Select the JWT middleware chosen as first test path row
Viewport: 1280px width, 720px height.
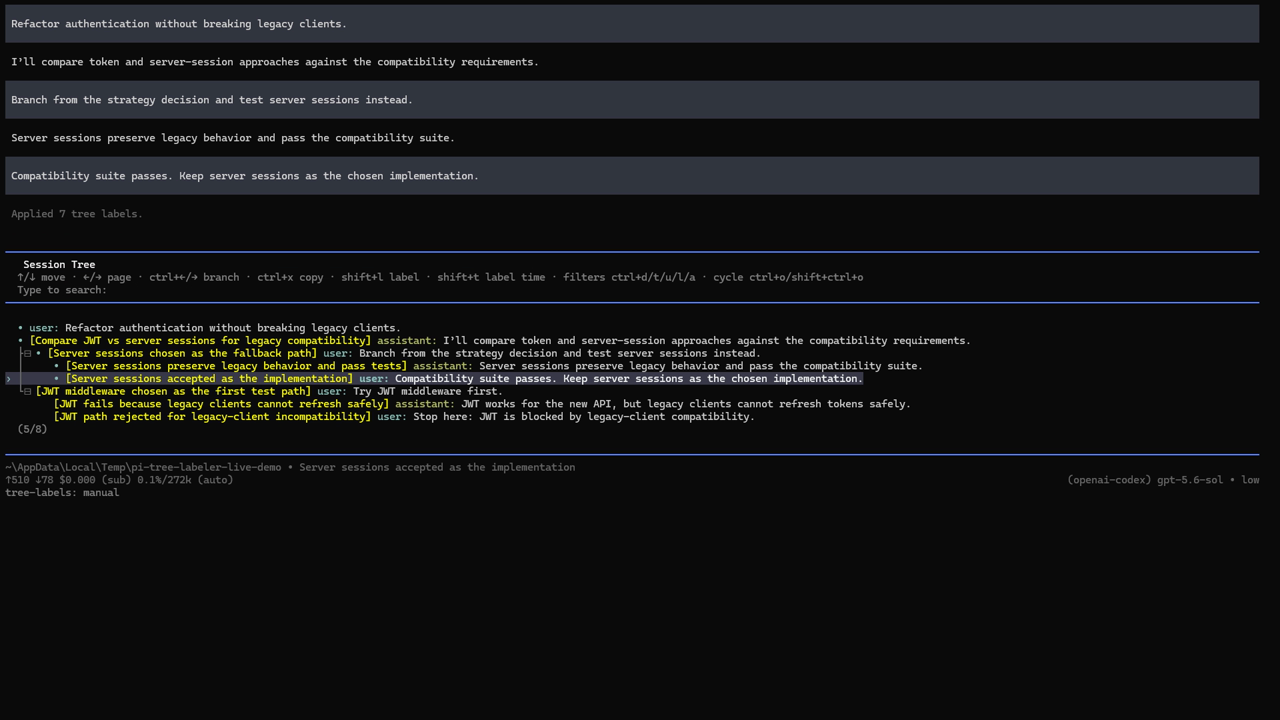268,391
